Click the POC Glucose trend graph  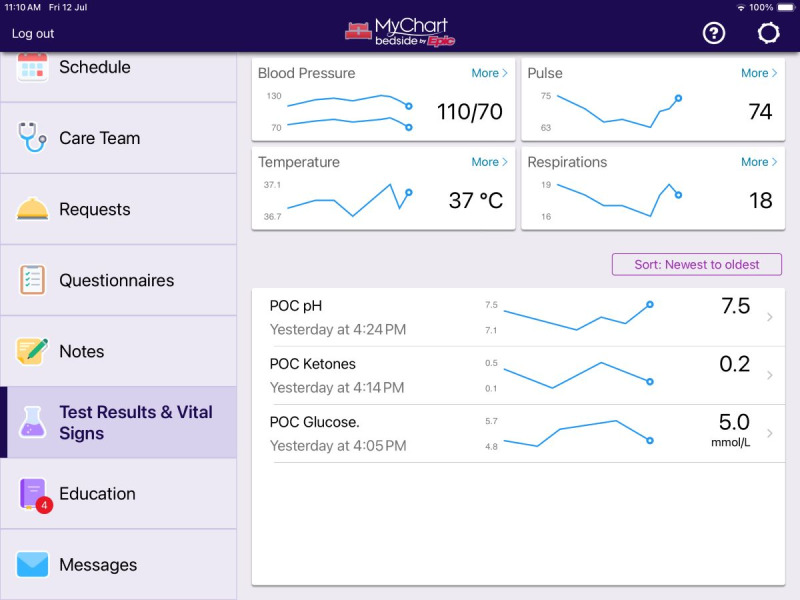pos(579,433)
